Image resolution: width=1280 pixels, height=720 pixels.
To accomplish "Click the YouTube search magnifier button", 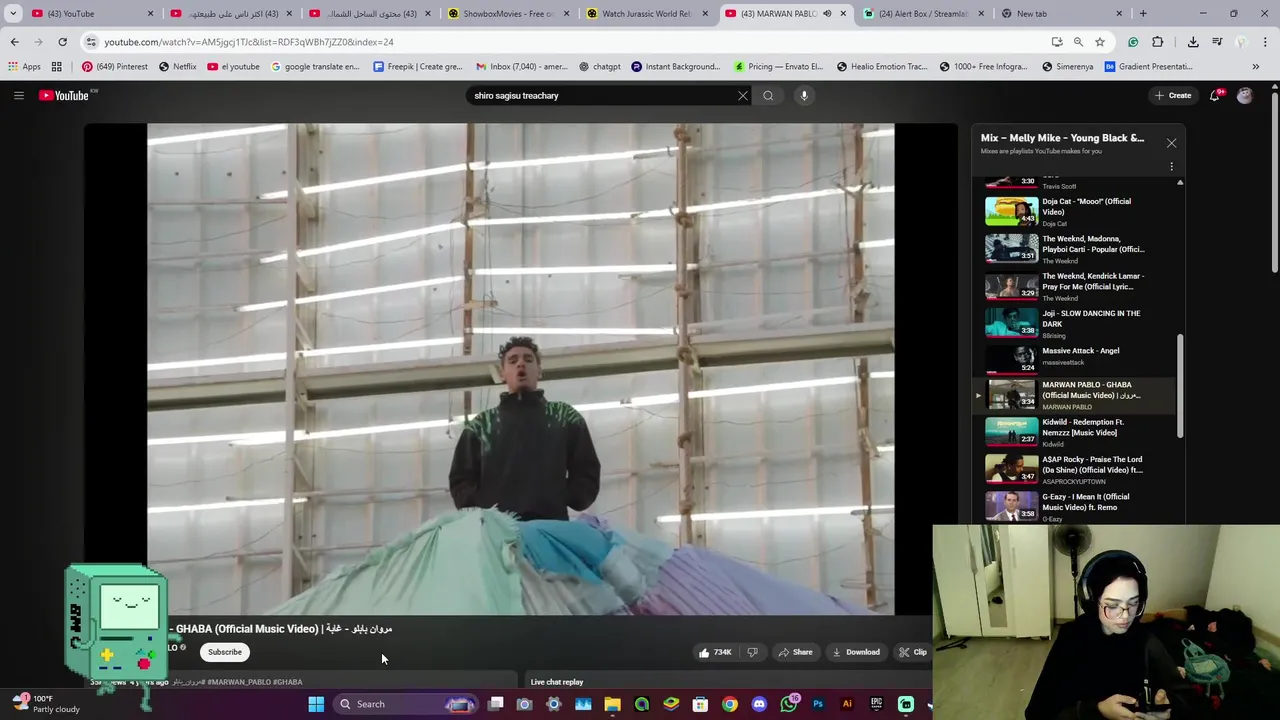I will click(x=768, y=96).
